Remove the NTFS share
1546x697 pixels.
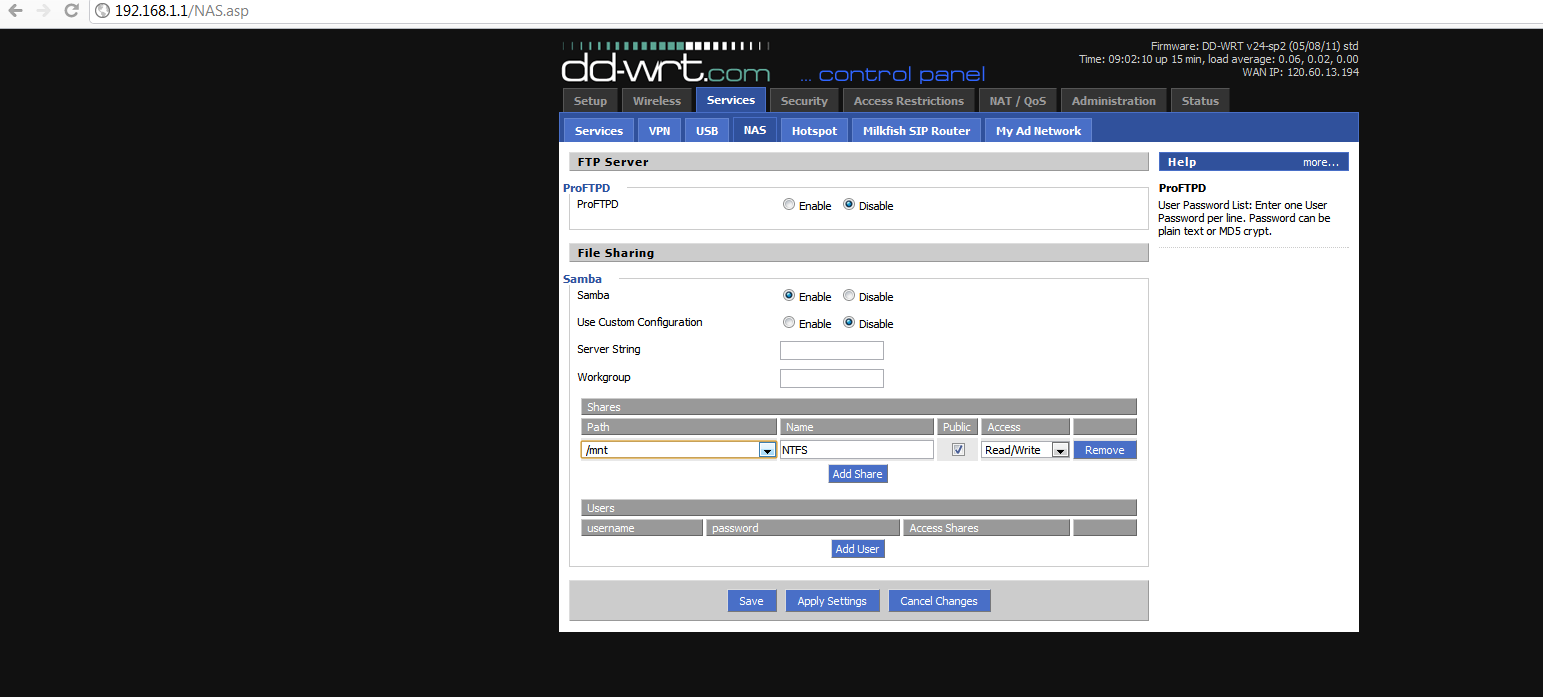click(1105, 450)
